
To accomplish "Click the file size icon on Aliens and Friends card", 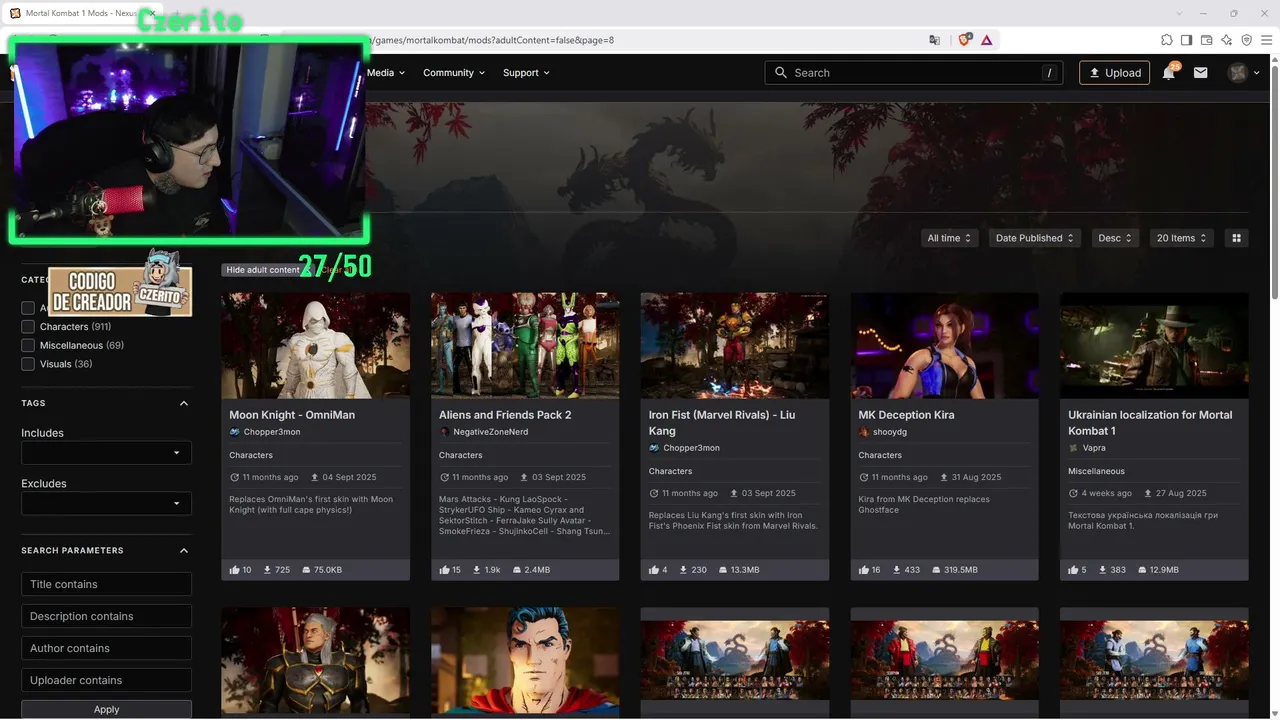I will 516,570.
